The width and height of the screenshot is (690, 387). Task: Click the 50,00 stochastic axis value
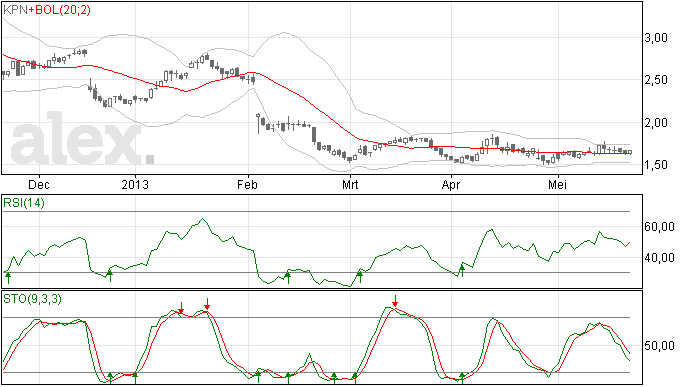pos(659,346)
